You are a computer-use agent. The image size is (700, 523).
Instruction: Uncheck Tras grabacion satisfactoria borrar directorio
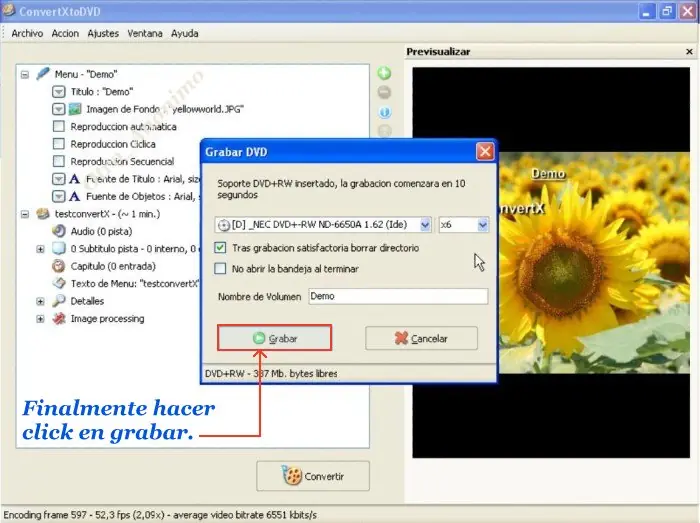(221, 248)
